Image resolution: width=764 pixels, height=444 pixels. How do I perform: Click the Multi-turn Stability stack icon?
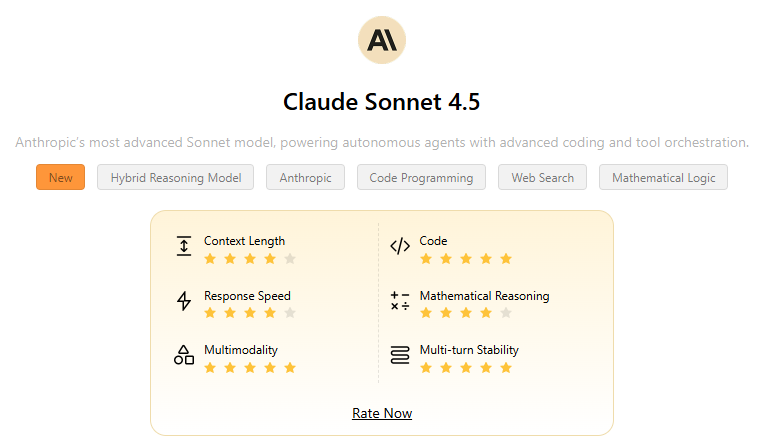point(400,355)
